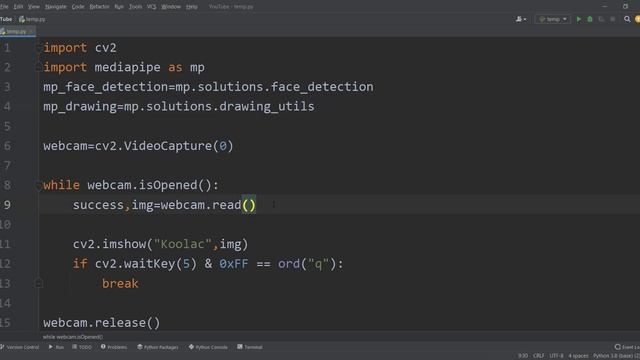The width and height of the screenshot is (640, 360).
Task: Click mediapipe in the second import line
Action: pyautogui.click(x=127, y=67)
